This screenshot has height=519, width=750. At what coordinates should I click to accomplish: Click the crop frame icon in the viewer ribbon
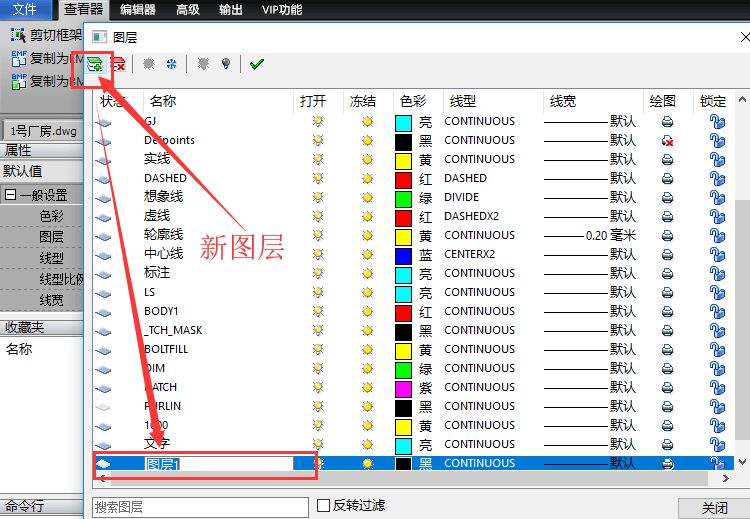(18, 35)
